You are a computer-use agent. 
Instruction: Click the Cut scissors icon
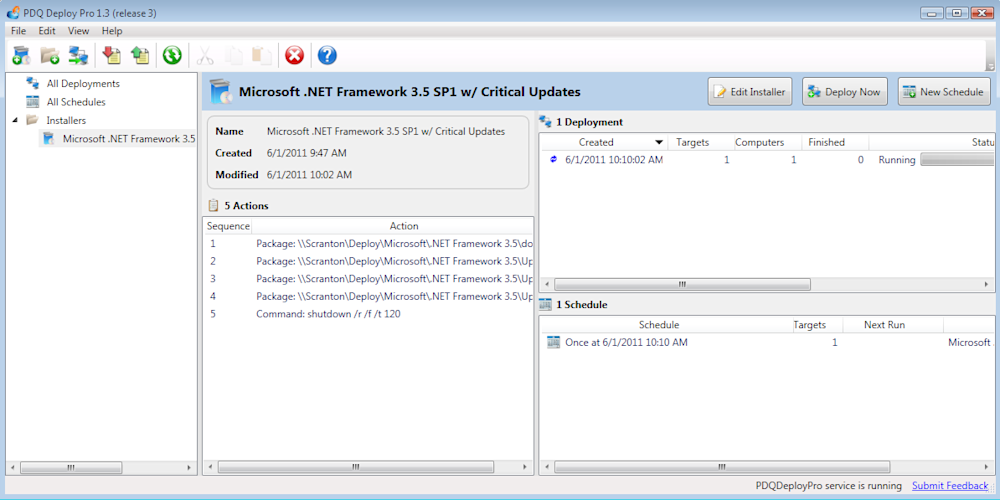click(x=205, y=55)
